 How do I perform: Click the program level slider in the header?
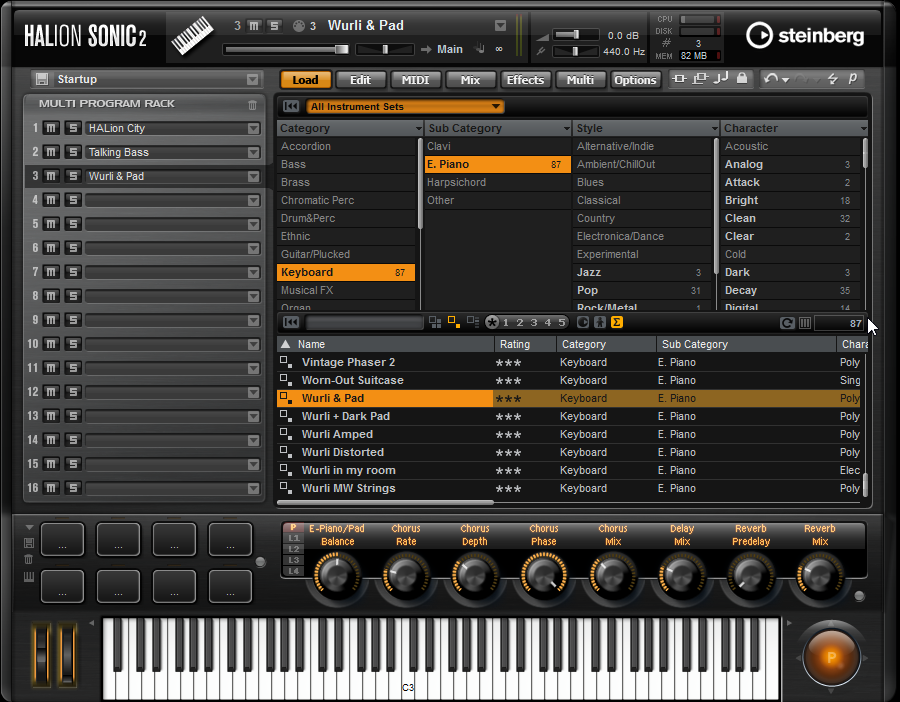(286, 49)
